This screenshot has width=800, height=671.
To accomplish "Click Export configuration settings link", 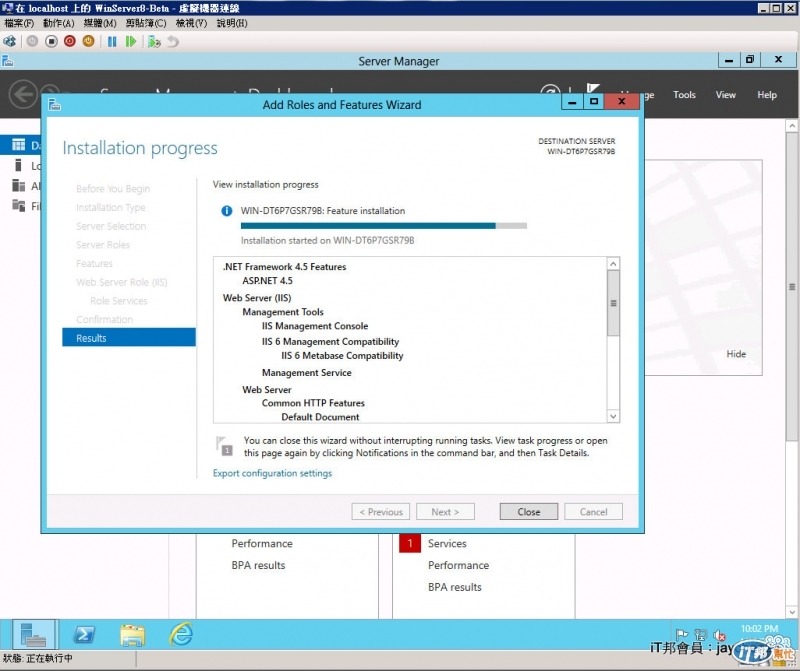I will coord(272,474).
